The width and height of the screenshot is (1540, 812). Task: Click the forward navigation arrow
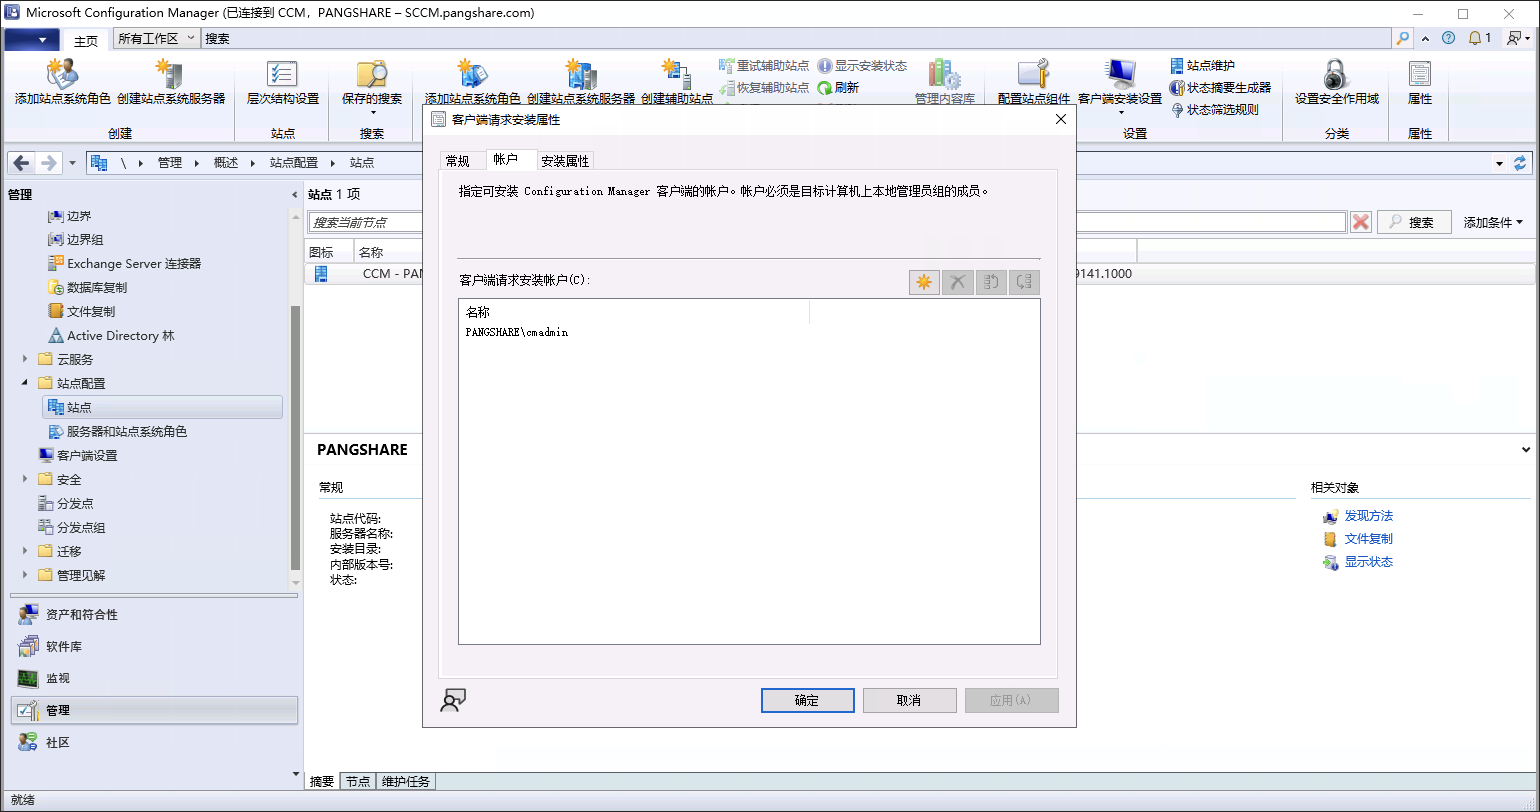pyautogui.click(x=48, y=162)
